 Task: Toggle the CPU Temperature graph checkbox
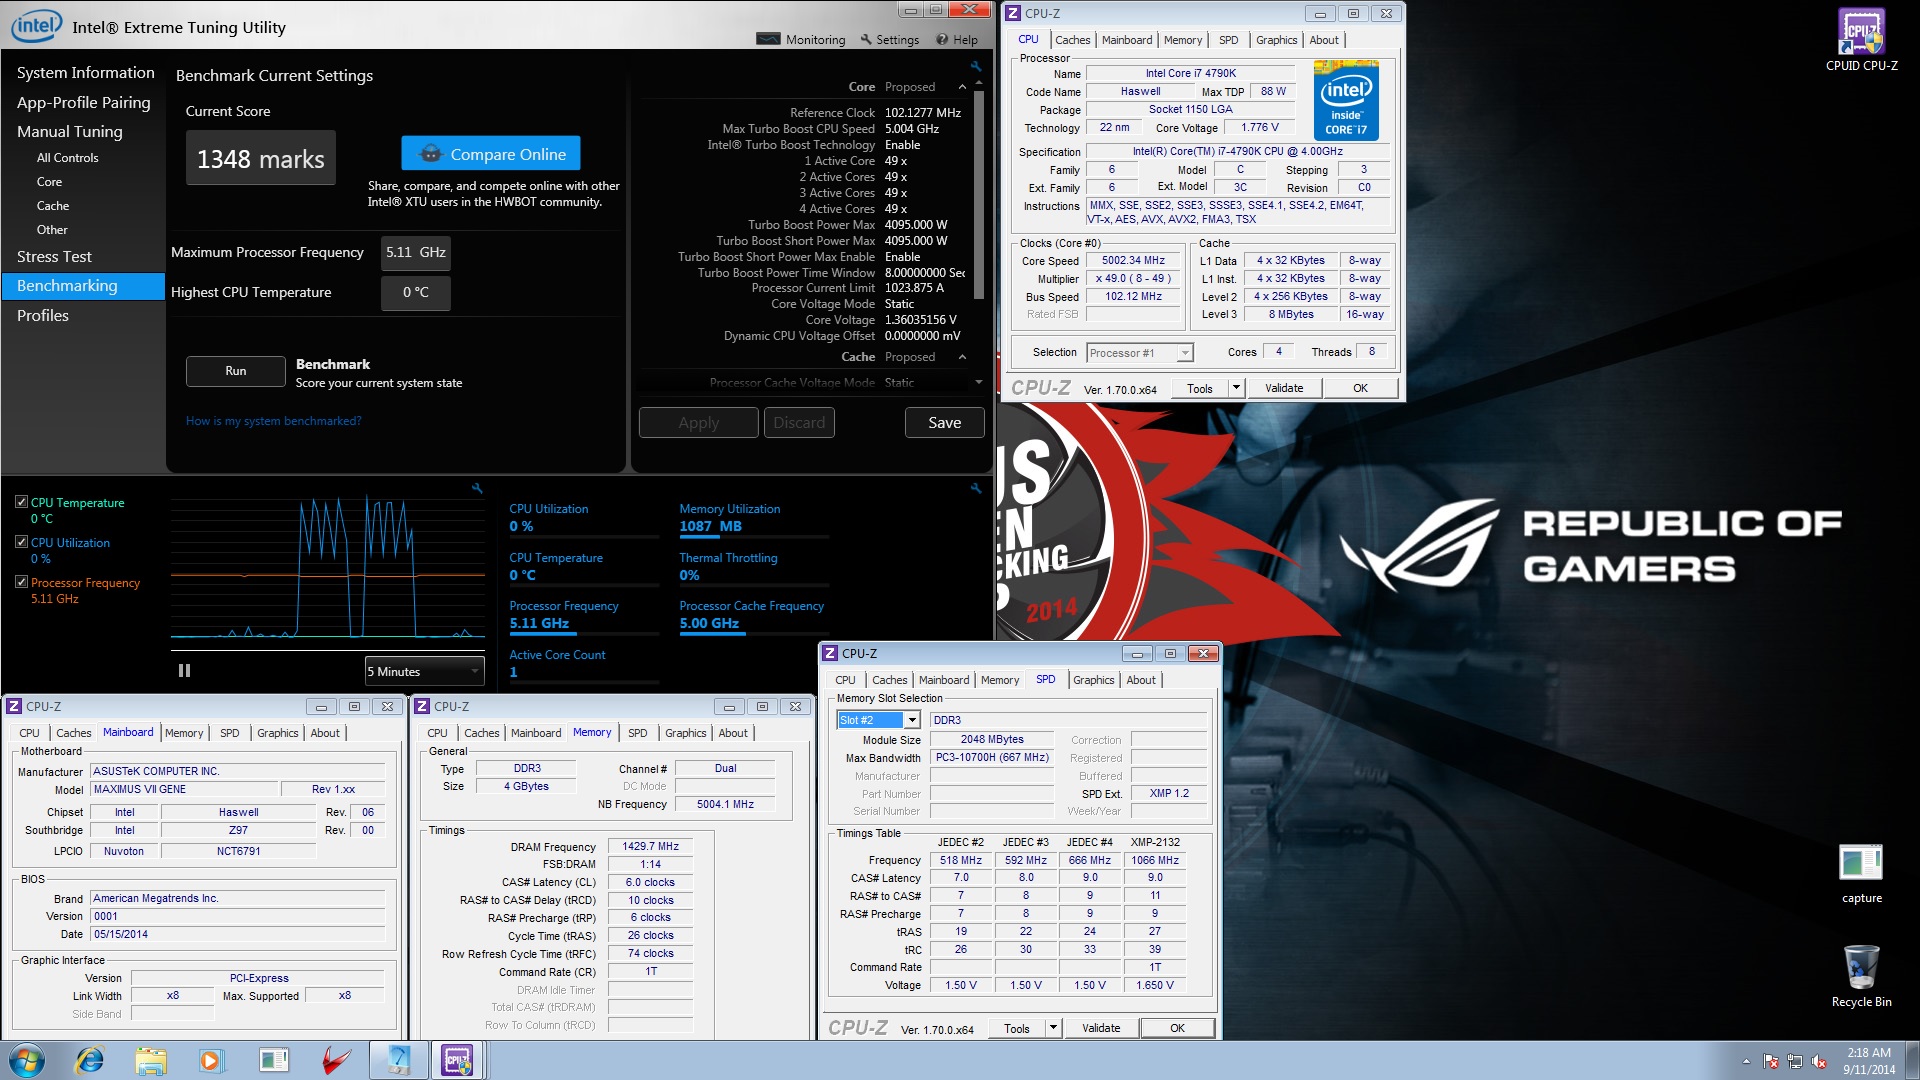[21, 502]
